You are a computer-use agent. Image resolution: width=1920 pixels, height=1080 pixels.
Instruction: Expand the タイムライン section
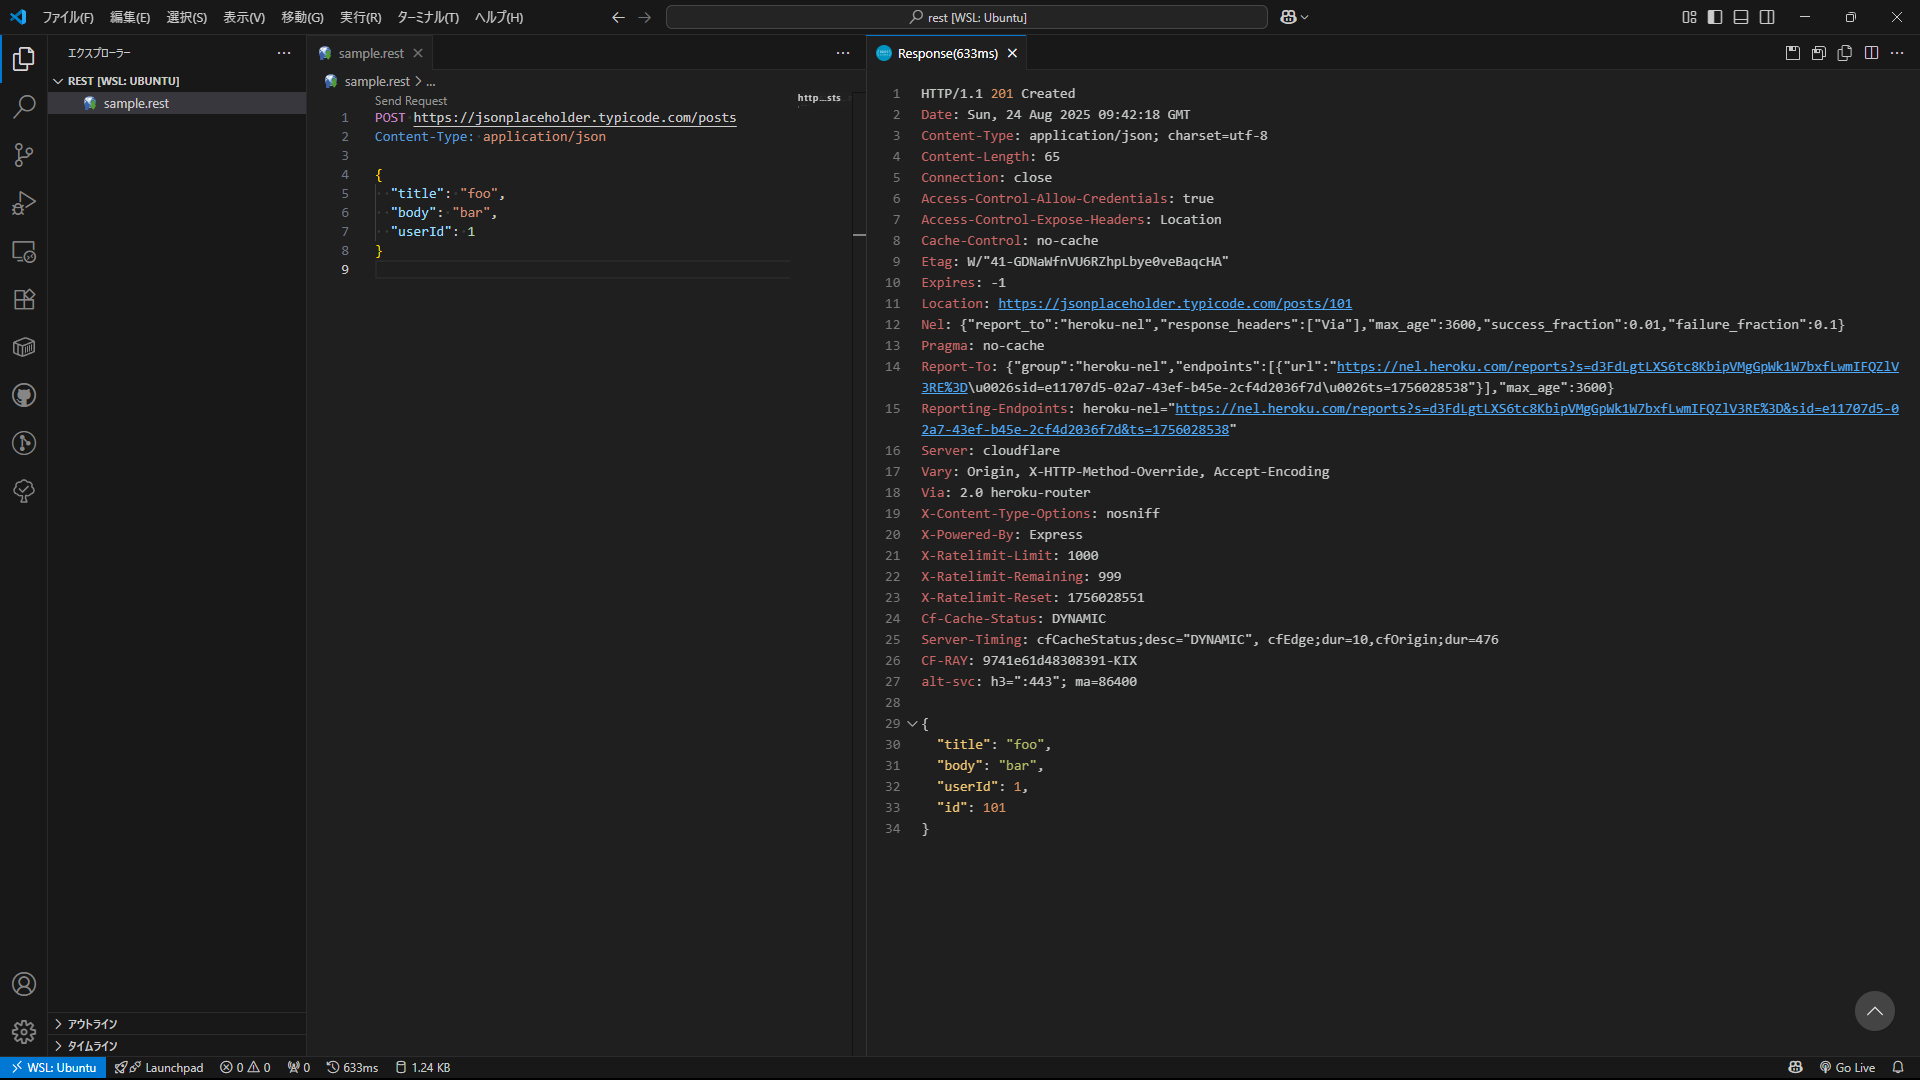[92, 1045]
